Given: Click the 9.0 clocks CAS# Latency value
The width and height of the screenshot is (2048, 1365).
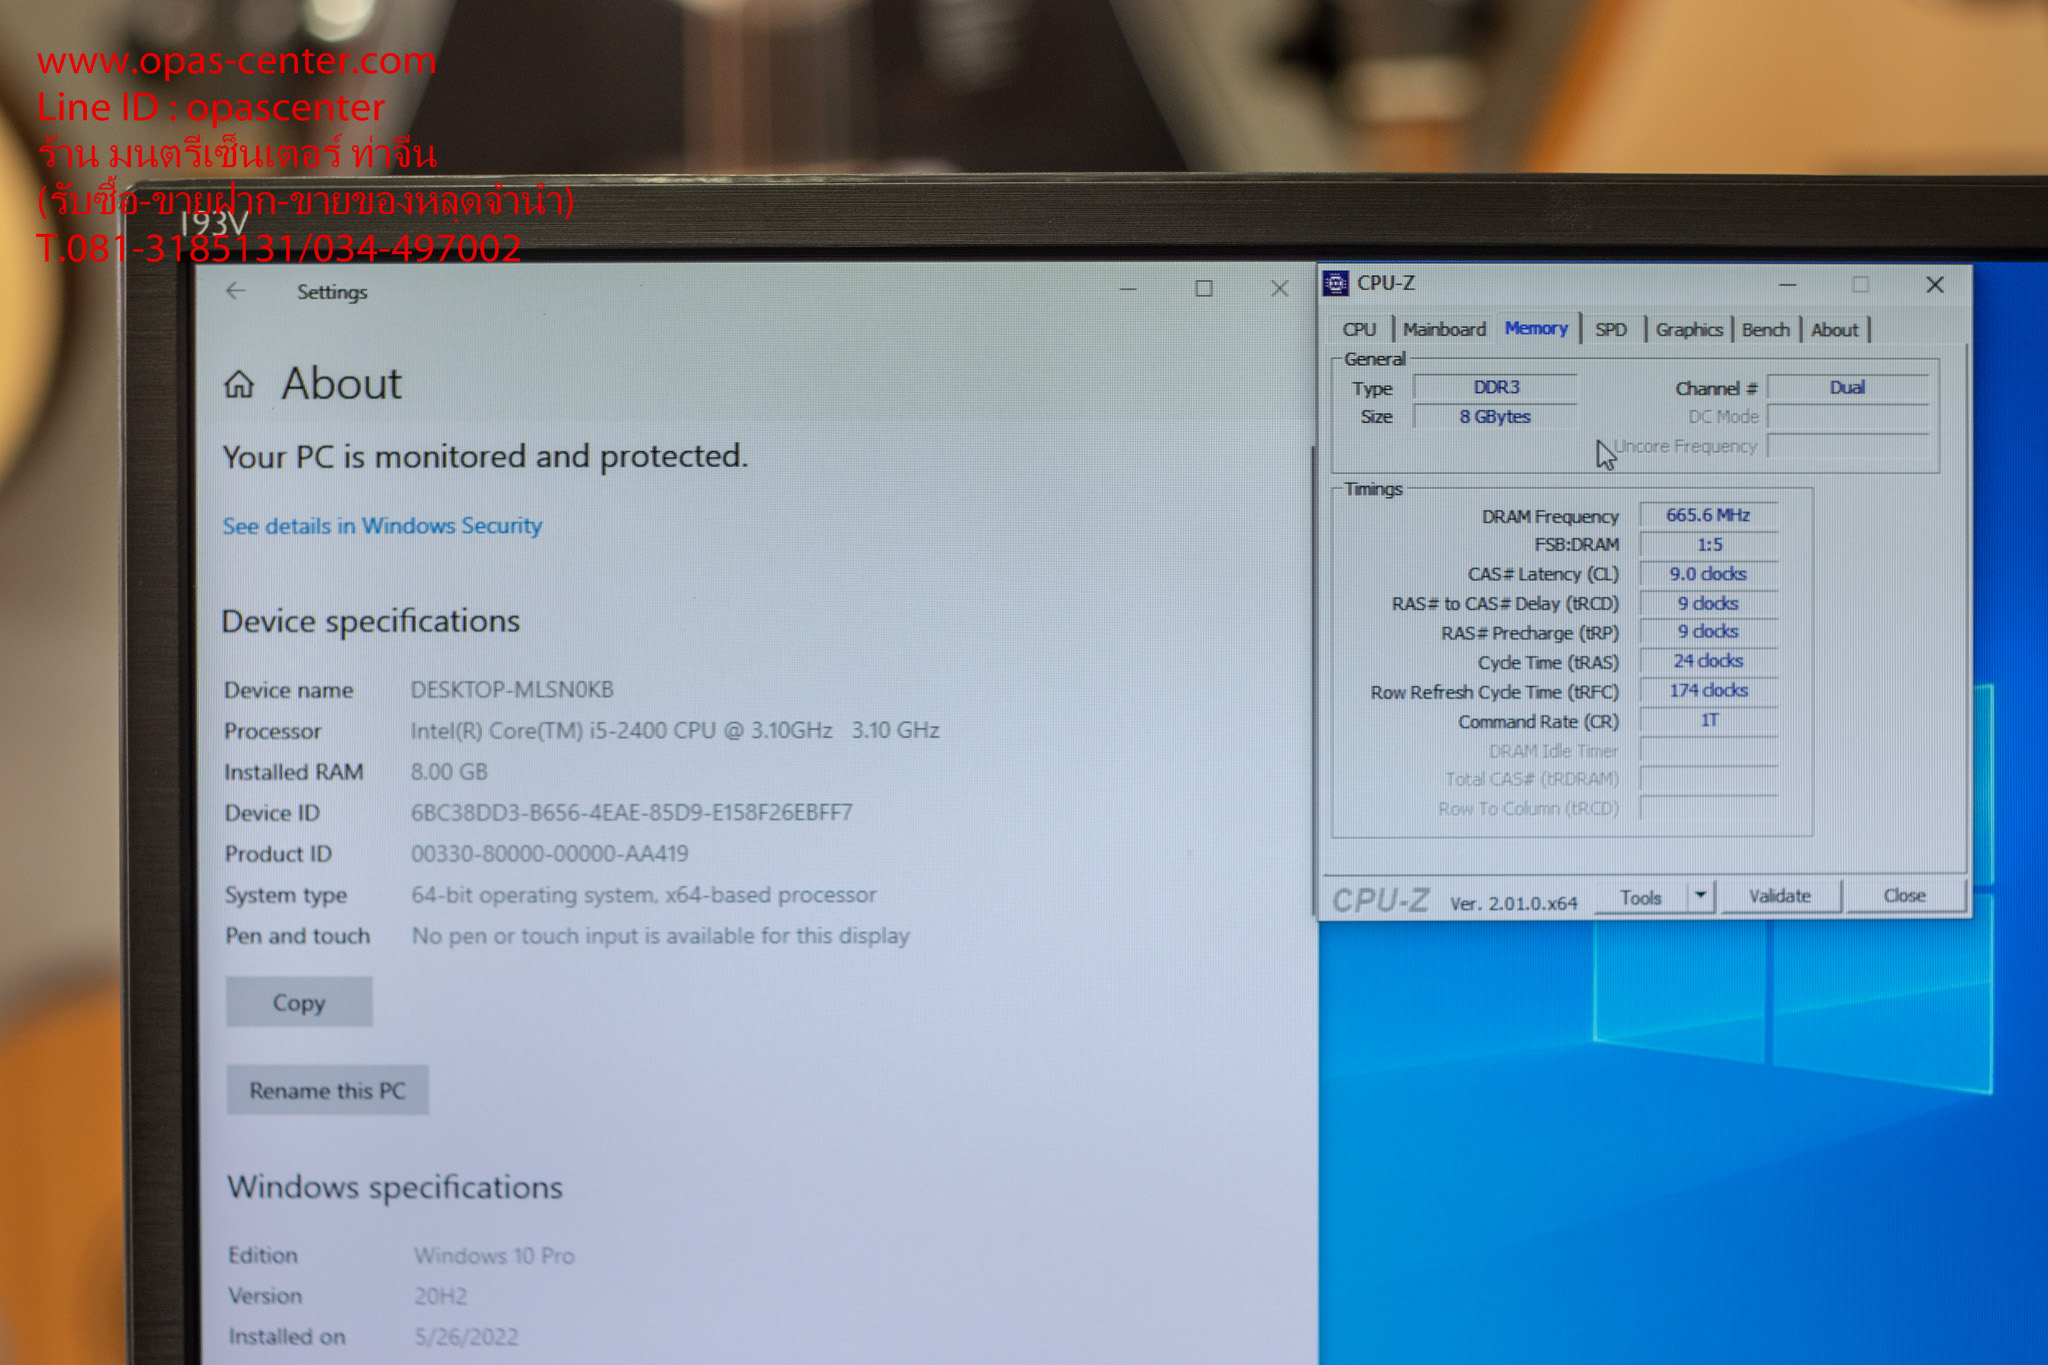Looking at the screenshot, I should pyautogui.click(x=1708, y=573).
